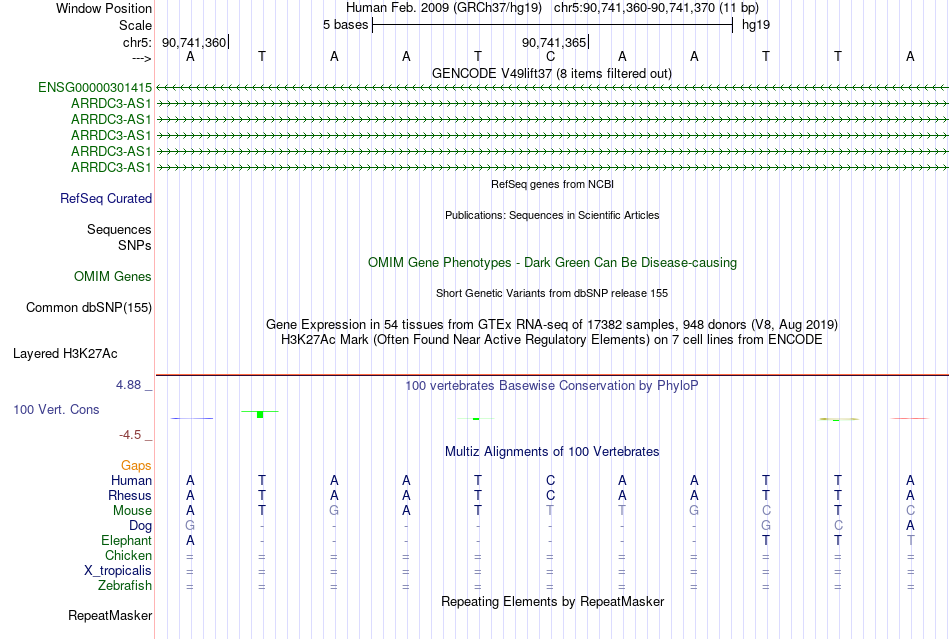This screenshot has width=950, height=639.
Task: Click base C in the Rhesus alignment row
Action: click(x=550, y=495)
